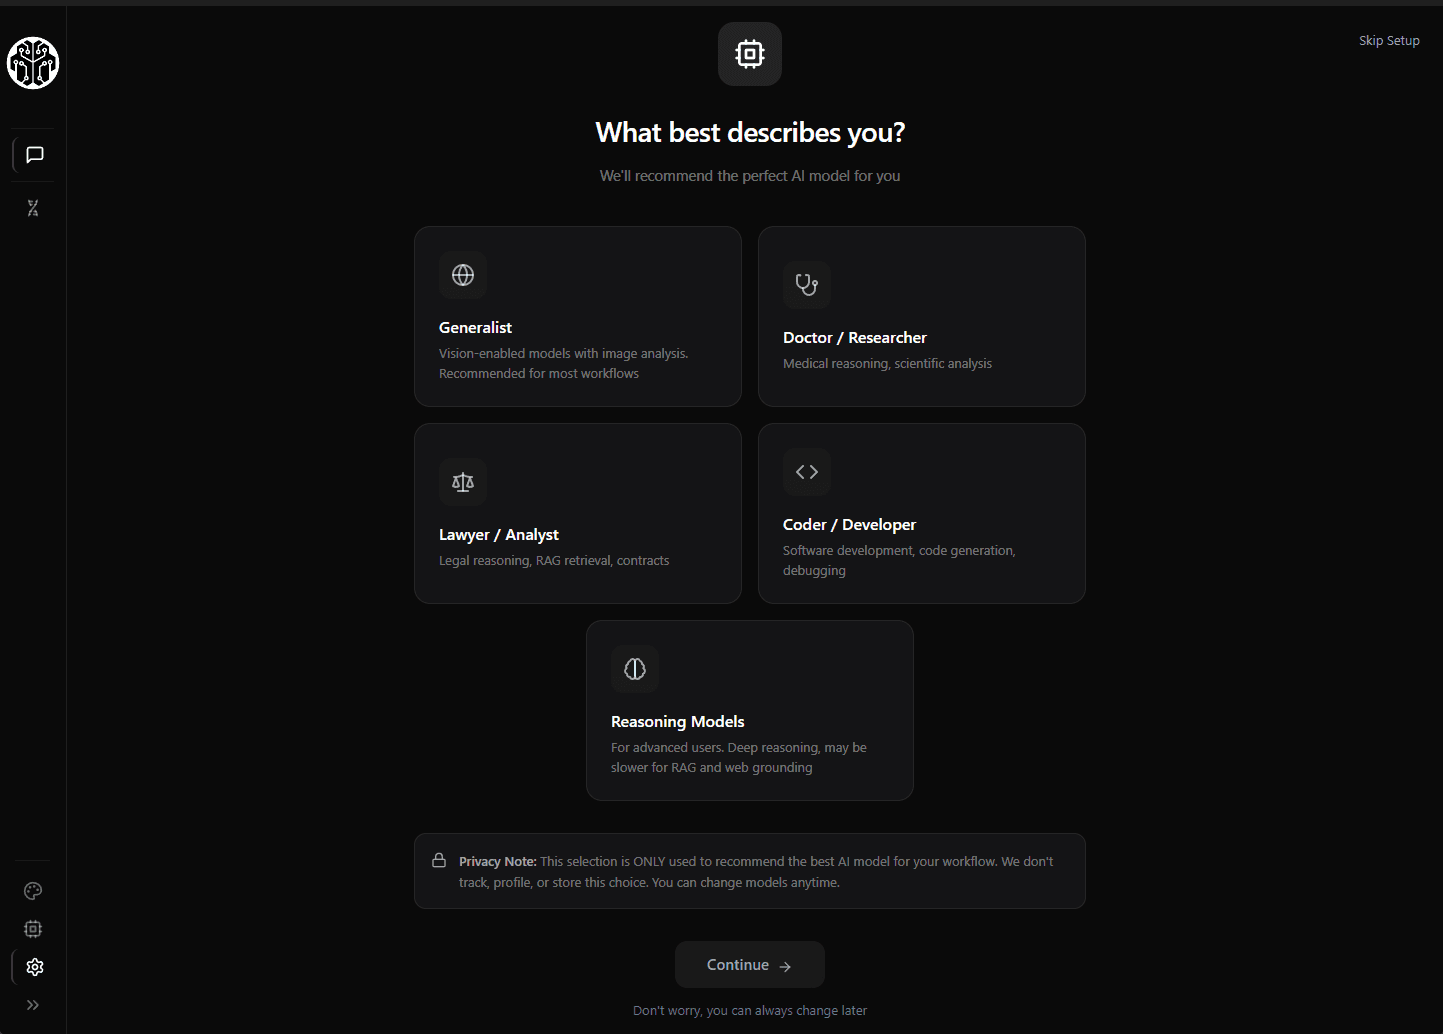
Task: Click the CPU chip icon in sidebar
Action: click(x=33, y=928)
